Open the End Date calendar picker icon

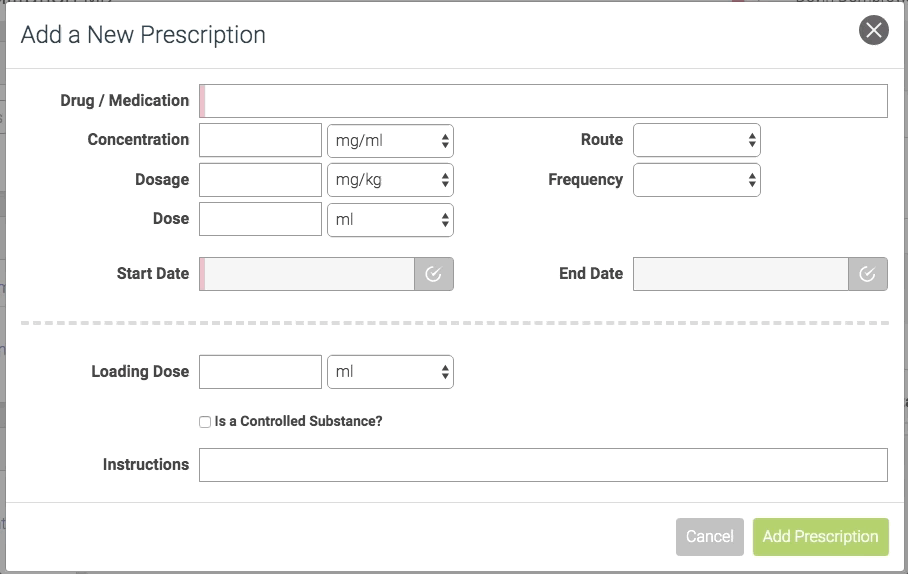867,274
